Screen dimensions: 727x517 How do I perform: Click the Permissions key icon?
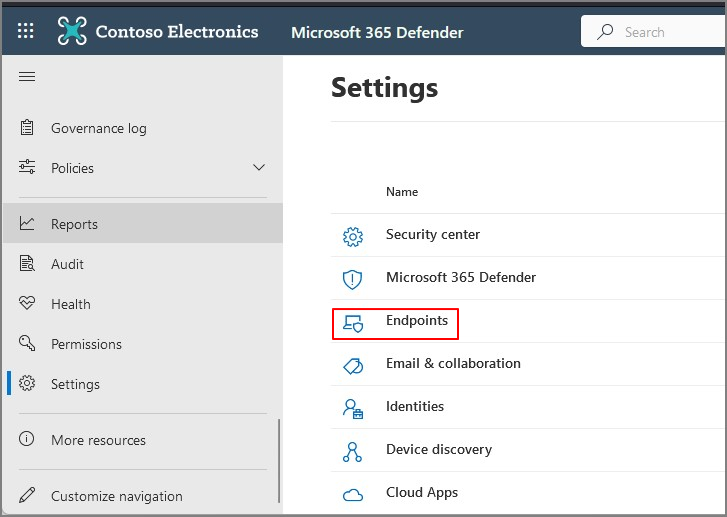pyautogui.click(x=27, y=343)
